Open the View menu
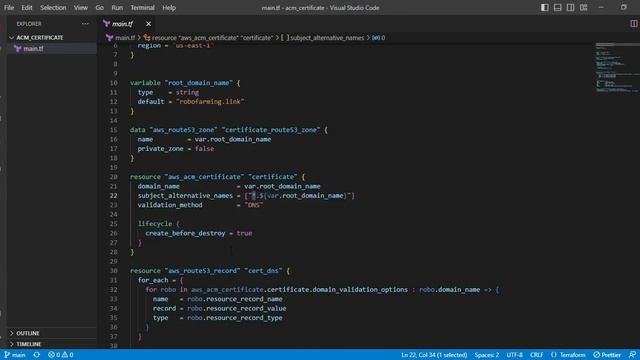The height and width of the screenshot is (360, 640). (80, 8)
